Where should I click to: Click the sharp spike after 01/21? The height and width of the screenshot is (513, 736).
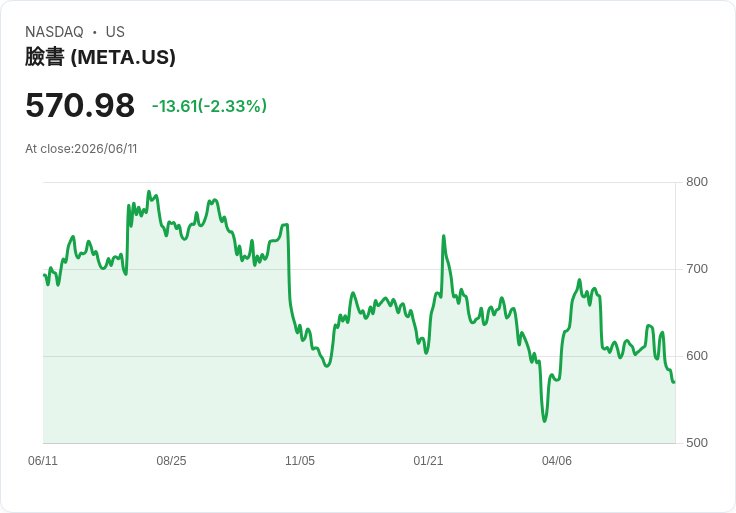(x=444, y=236)
